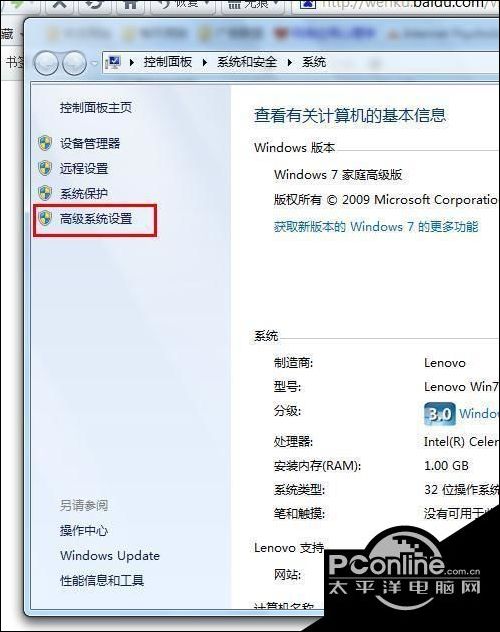Click the shield icon beside 远程设置

(45, 168)
